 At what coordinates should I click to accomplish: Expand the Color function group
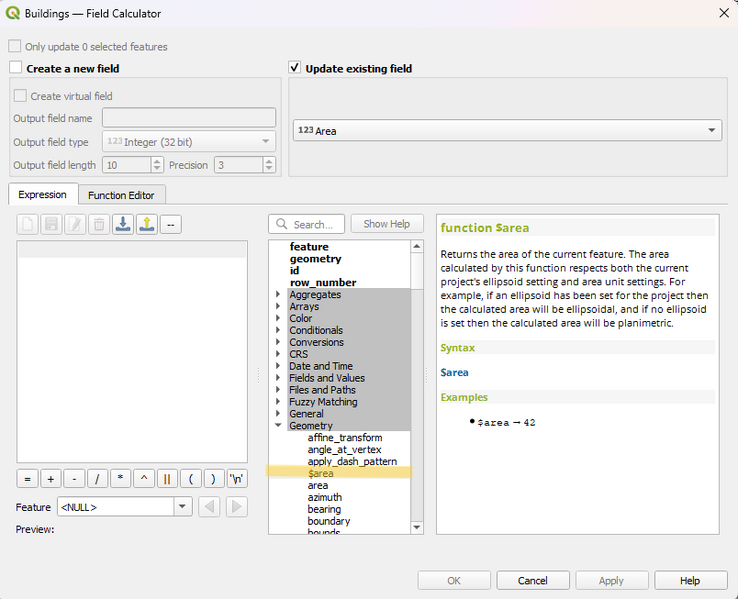[x=278, y=318]
